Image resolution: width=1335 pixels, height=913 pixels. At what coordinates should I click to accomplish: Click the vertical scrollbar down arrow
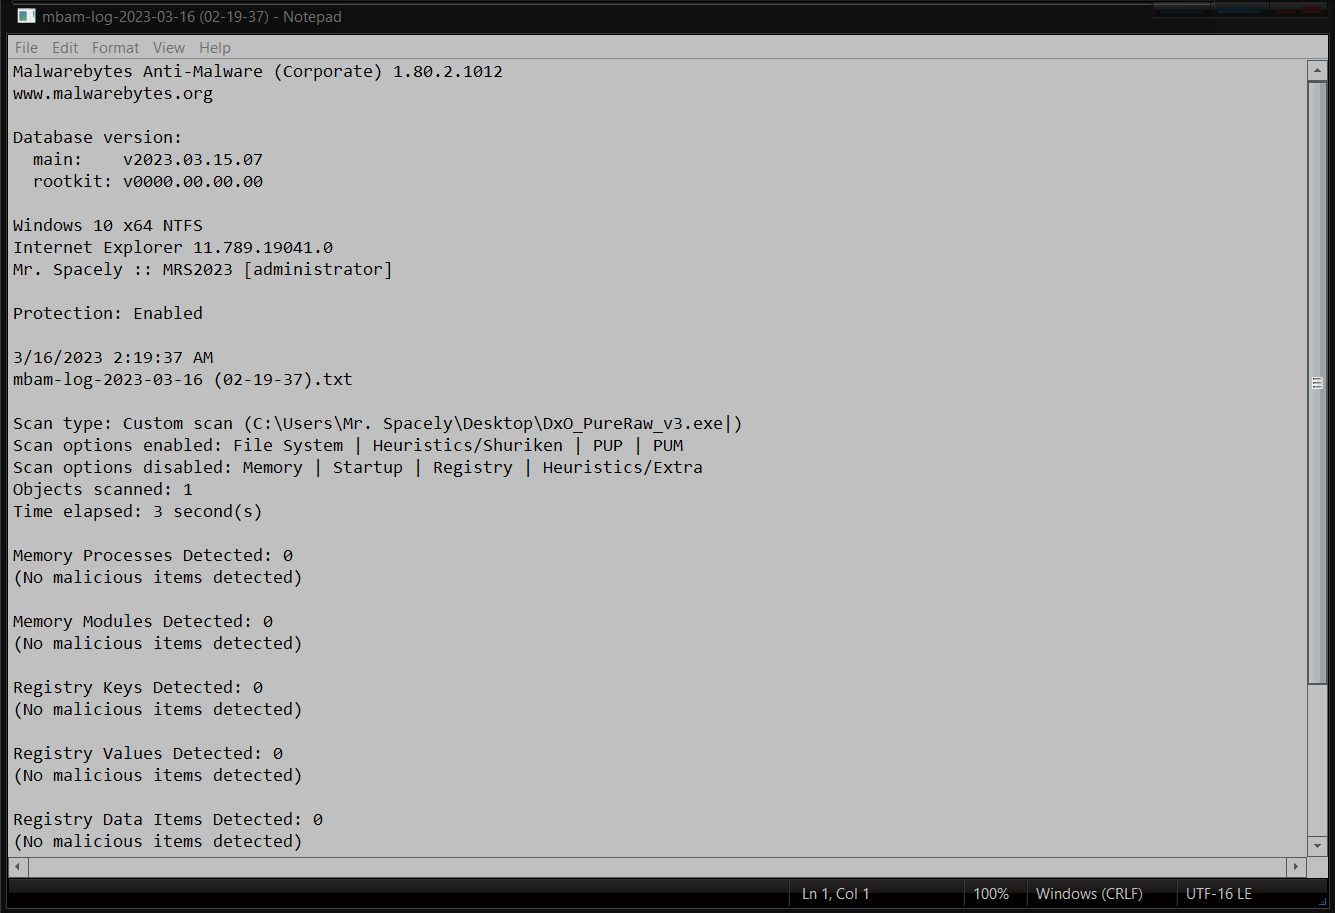click(x=1317, y=846)
